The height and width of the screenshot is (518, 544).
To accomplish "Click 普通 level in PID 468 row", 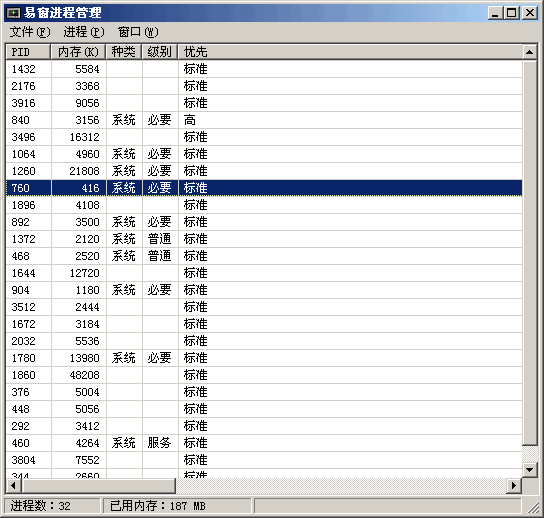I will [x=159, y=256].
